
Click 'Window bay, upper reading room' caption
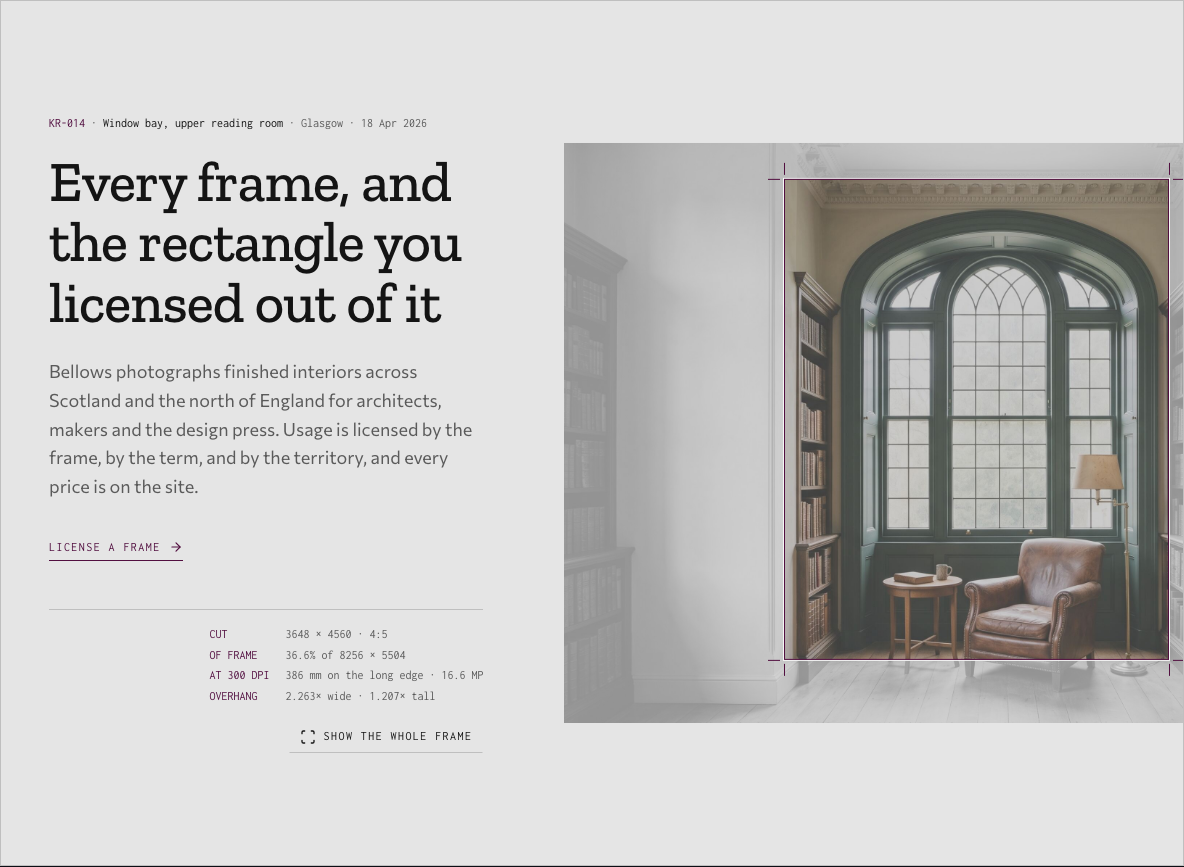point(193,123)
